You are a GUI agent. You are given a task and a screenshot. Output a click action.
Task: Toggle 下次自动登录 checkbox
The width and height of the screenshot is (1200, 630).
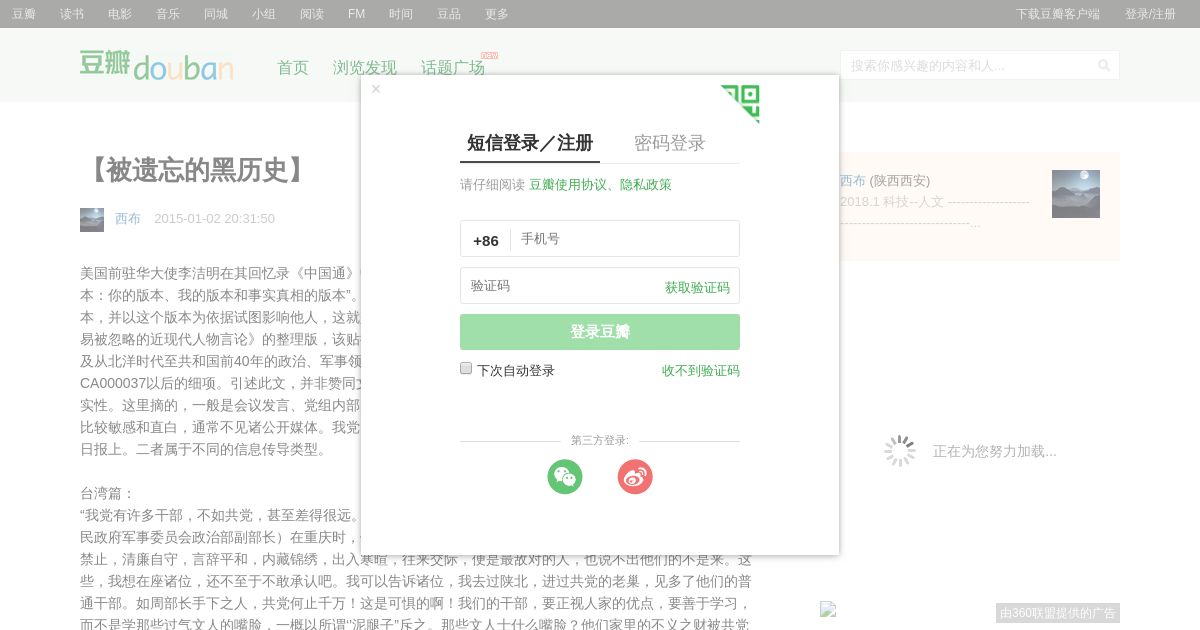coord(466,368)
